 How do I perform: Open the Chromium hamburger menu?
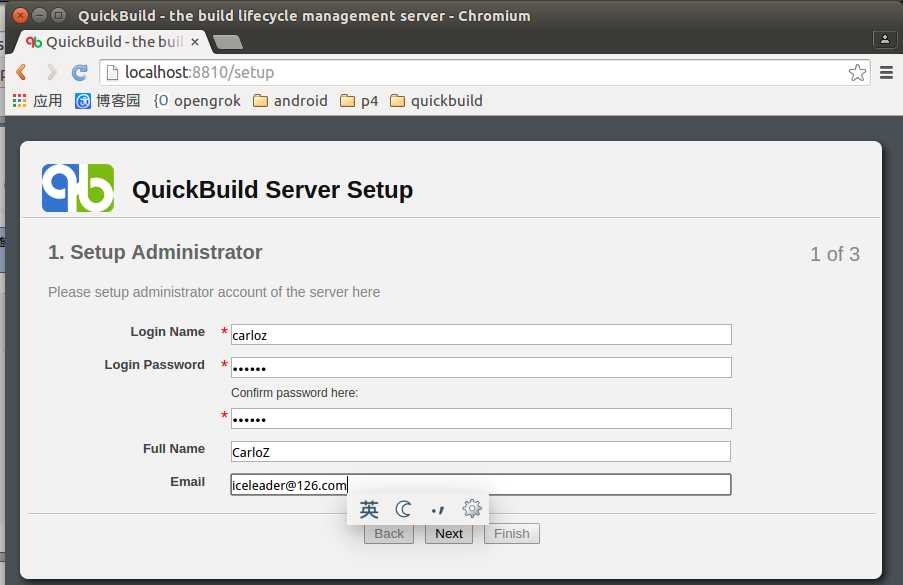point(886,73)
